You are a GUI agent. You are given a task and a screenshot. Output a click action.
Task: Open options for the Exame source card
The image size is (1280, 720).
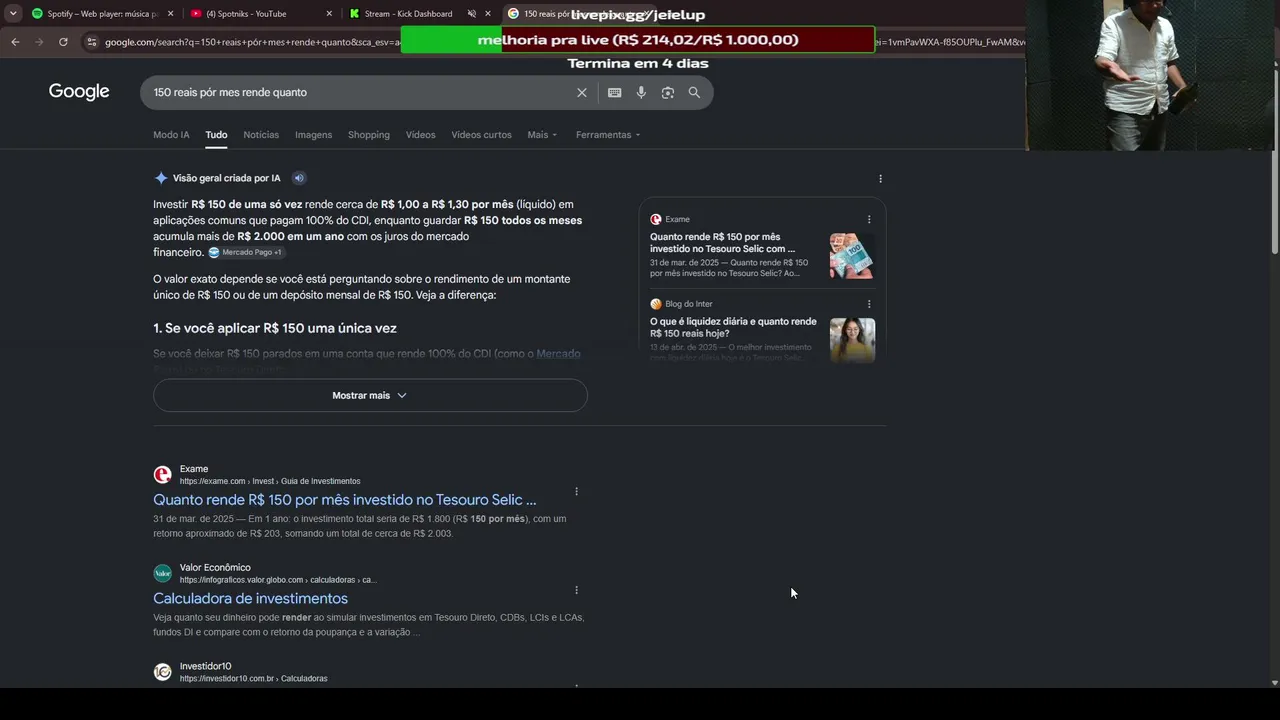[868, 219]
